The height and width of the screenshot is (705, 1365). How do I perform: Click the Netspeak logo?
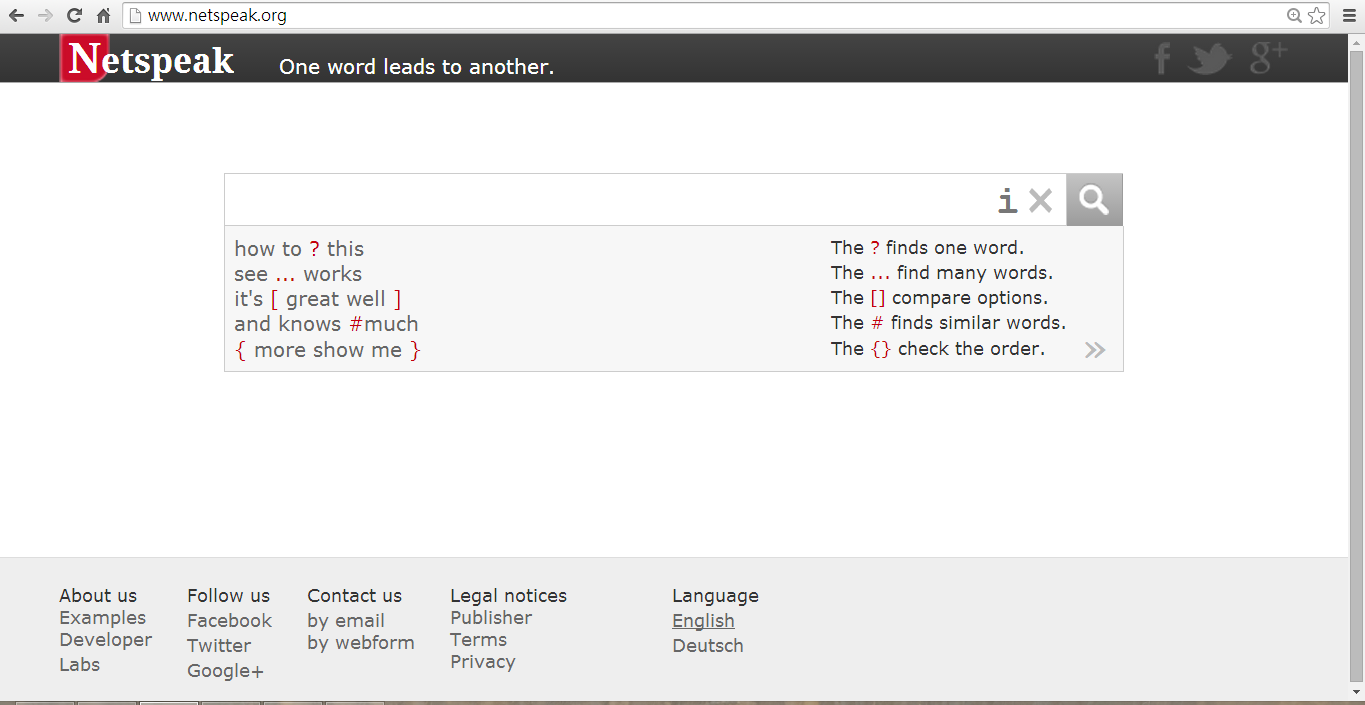150,60
